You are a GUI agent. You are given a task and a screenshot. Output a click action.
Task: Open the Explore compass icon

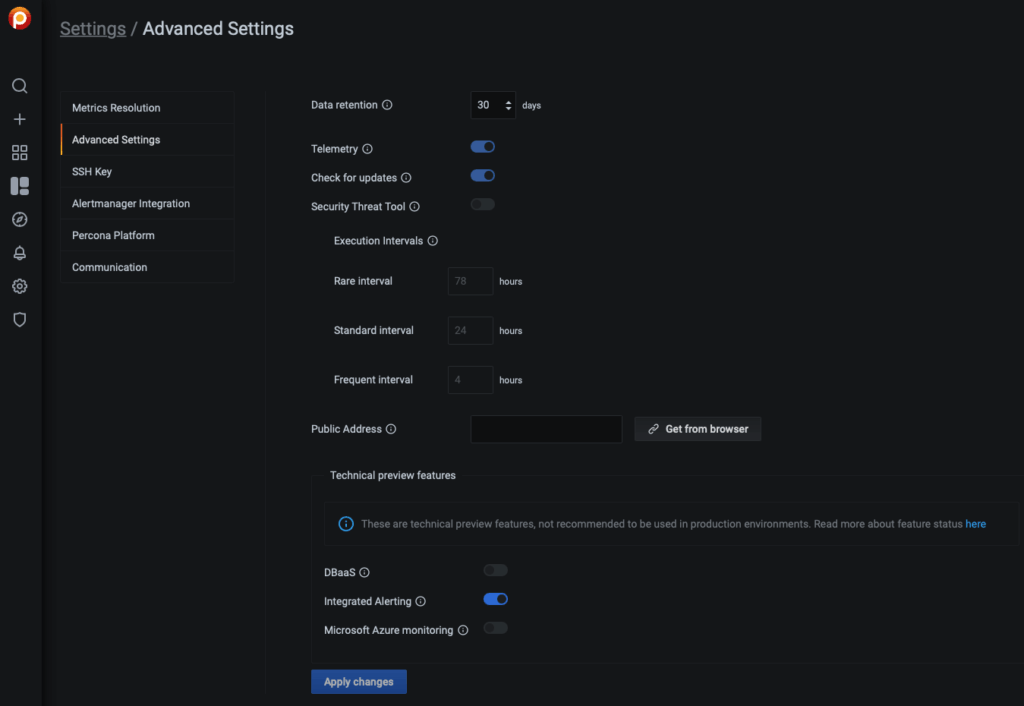point(20,219)
